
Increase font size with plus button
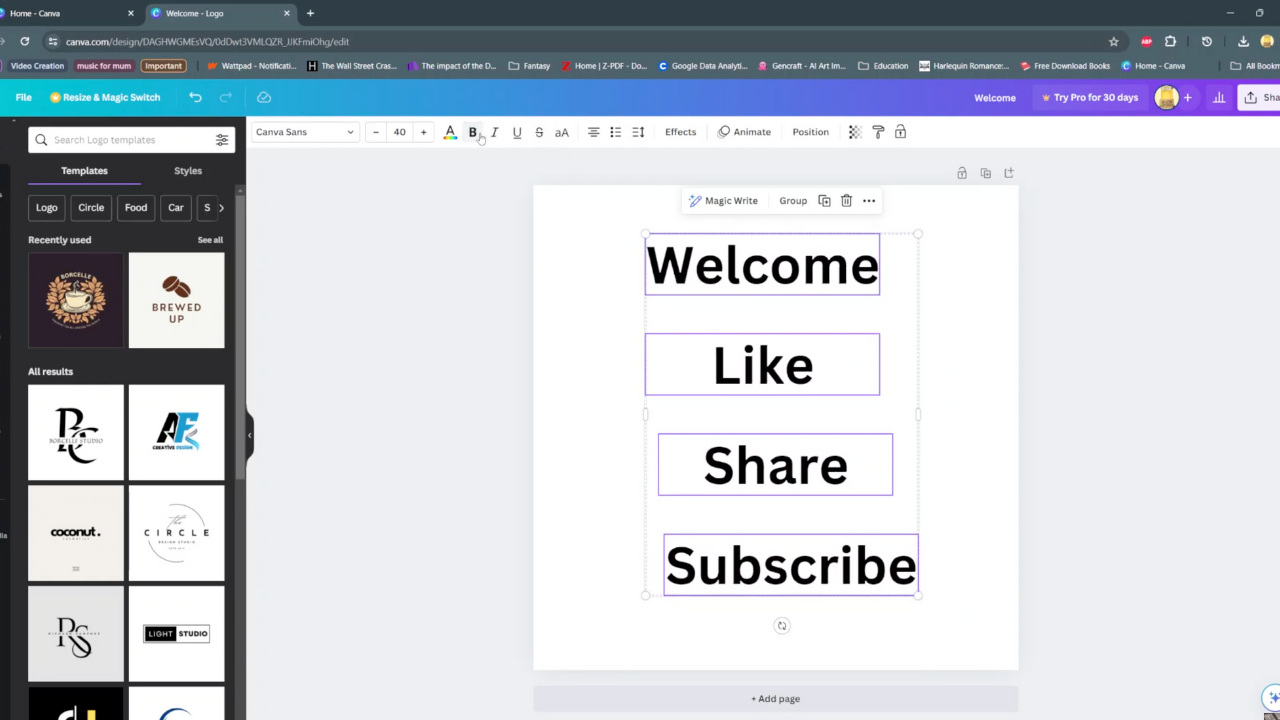[423, 132]
